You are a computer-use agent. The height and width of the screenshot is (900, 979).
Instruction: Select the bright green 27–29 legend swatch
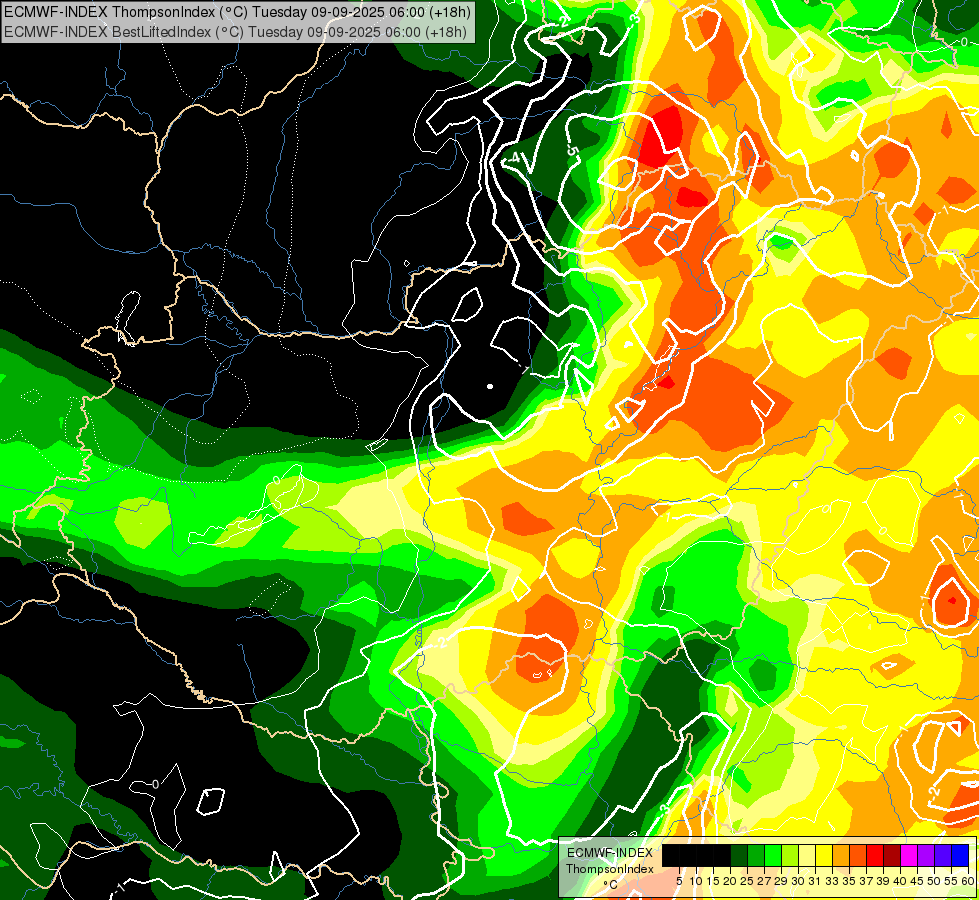pyautogui.click(x=773, y=856)
